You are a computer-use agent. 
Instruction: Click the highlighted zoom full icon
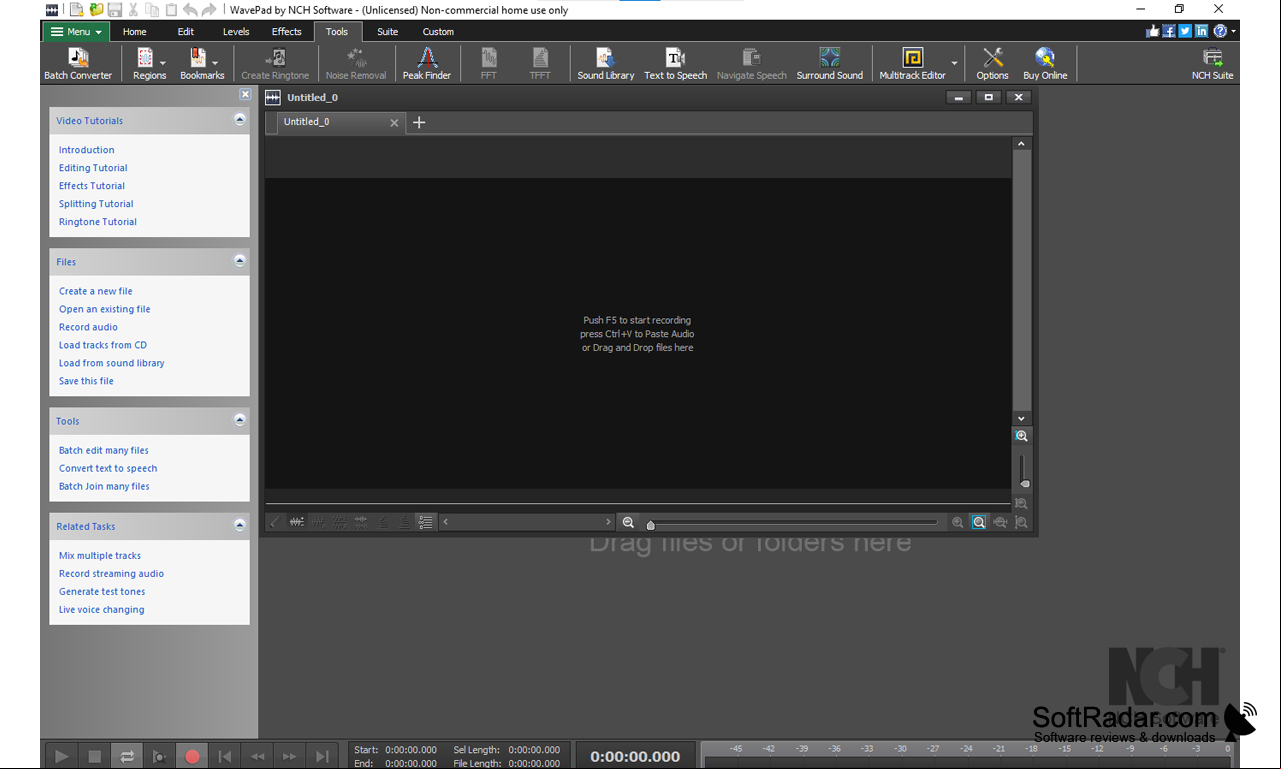point(979,522)
